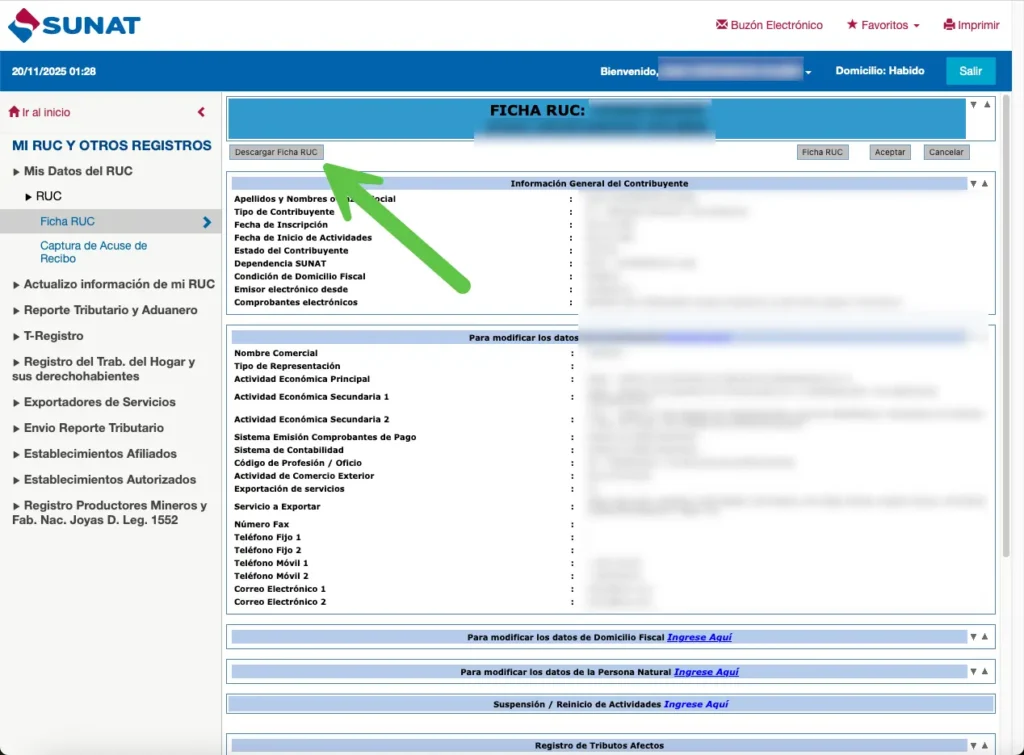
Task: Go to Ir al inicio home
Action: point(40,113)
